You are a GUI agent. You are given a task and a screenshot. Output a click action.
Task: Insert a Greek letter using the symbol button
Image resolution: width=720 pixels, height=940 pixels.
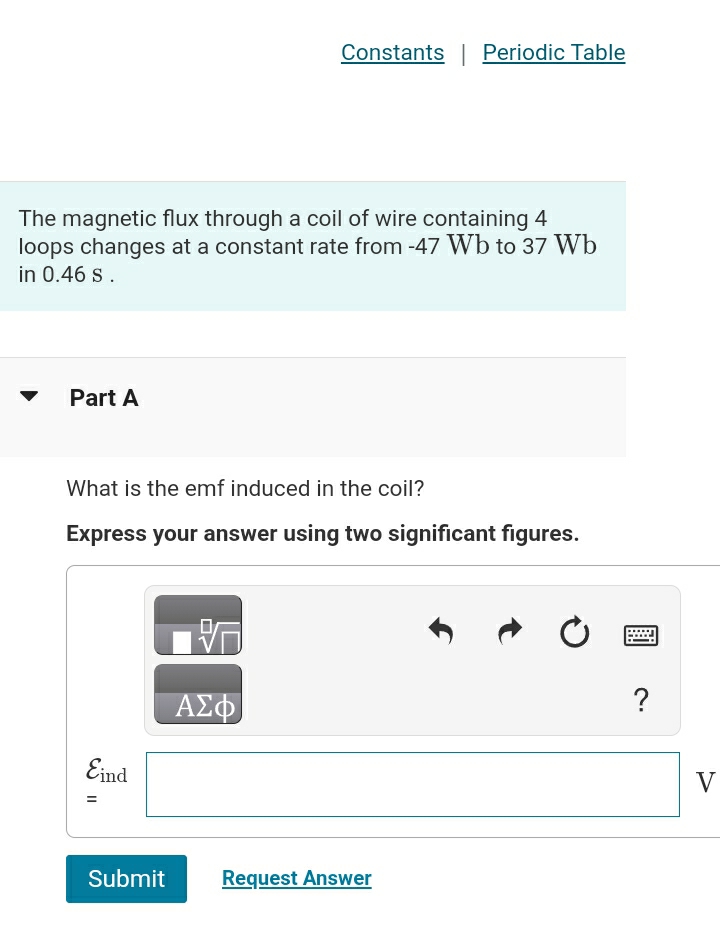[197, 693]
